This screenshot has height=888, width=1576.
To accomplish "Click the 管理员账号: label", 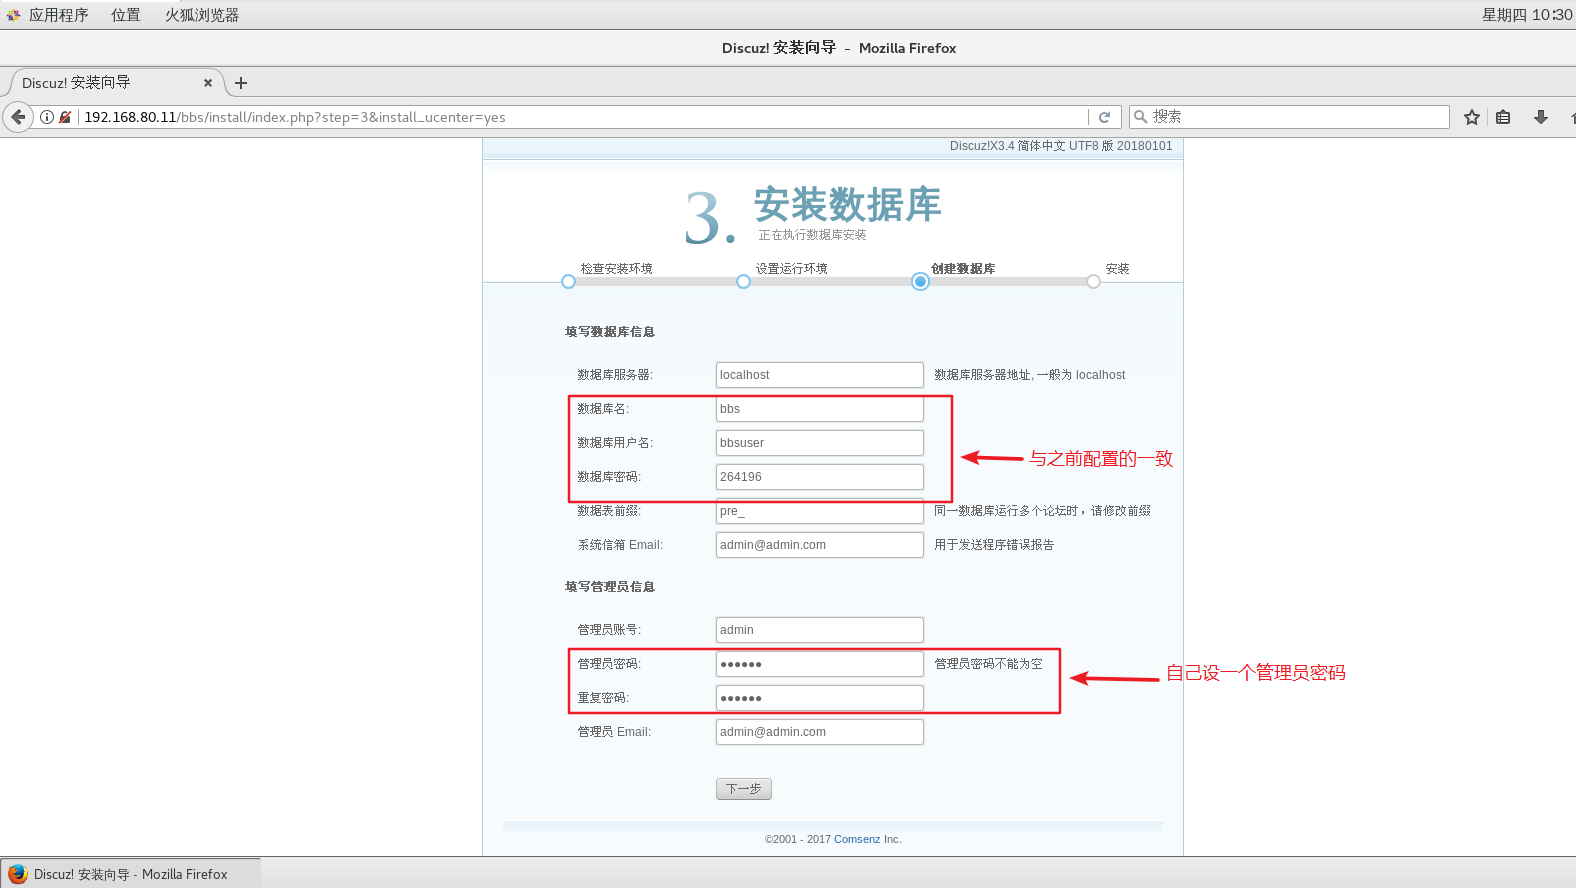I will pyautogui.click(x=609, y=630).
